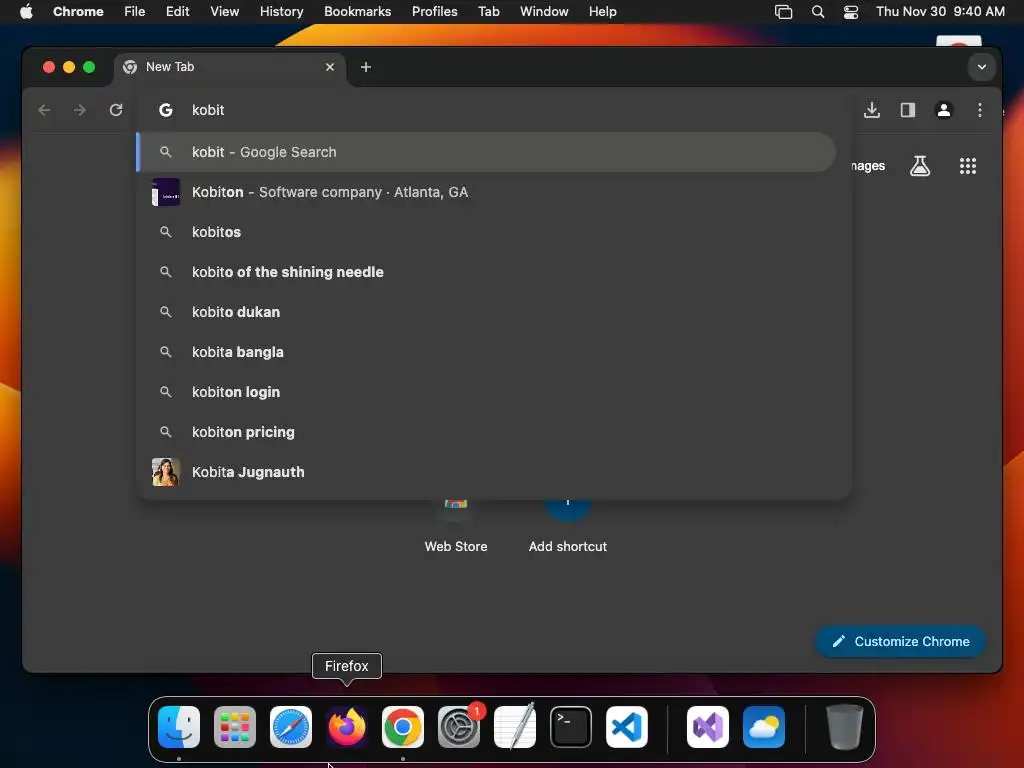Open the Trash in the Dock
The image size is (1024, 768).
(844, 726)
